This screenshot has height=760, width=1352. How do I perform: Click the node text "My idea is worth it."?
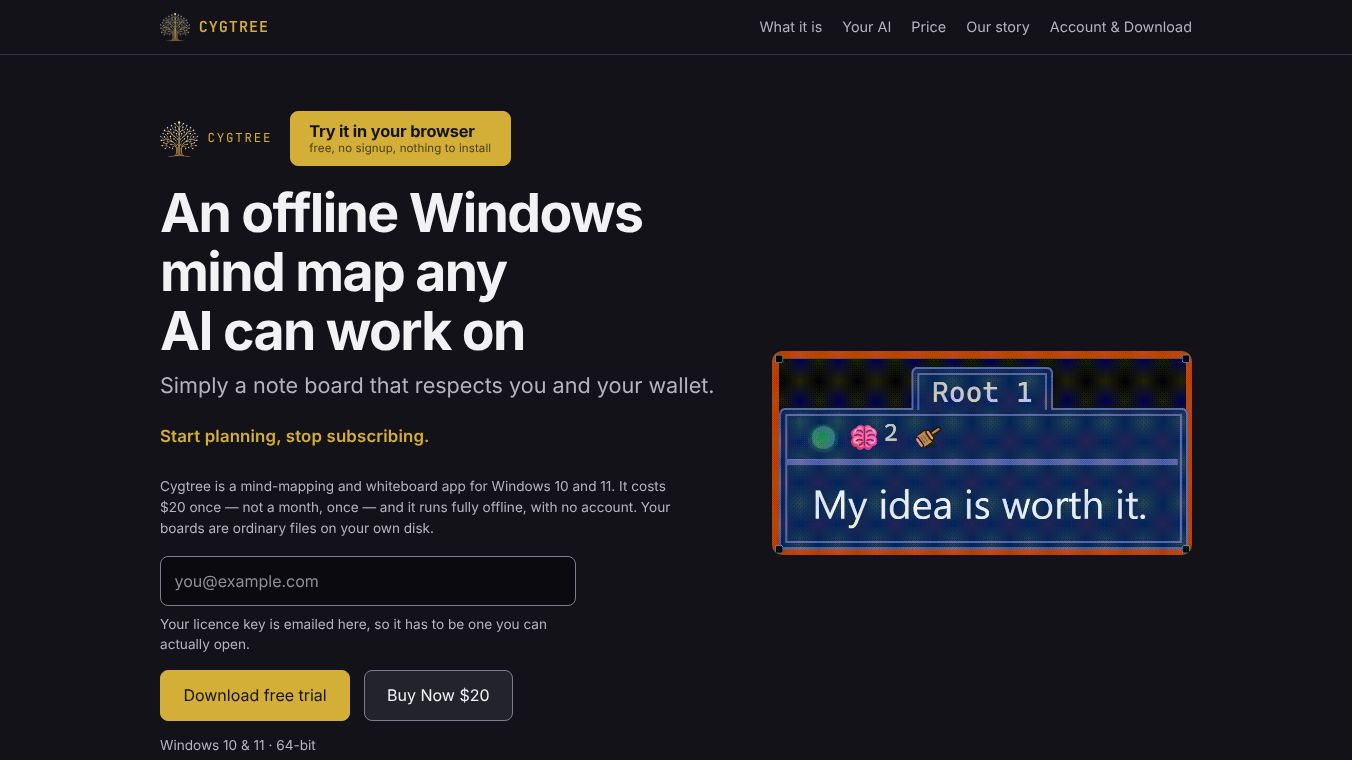980,505
